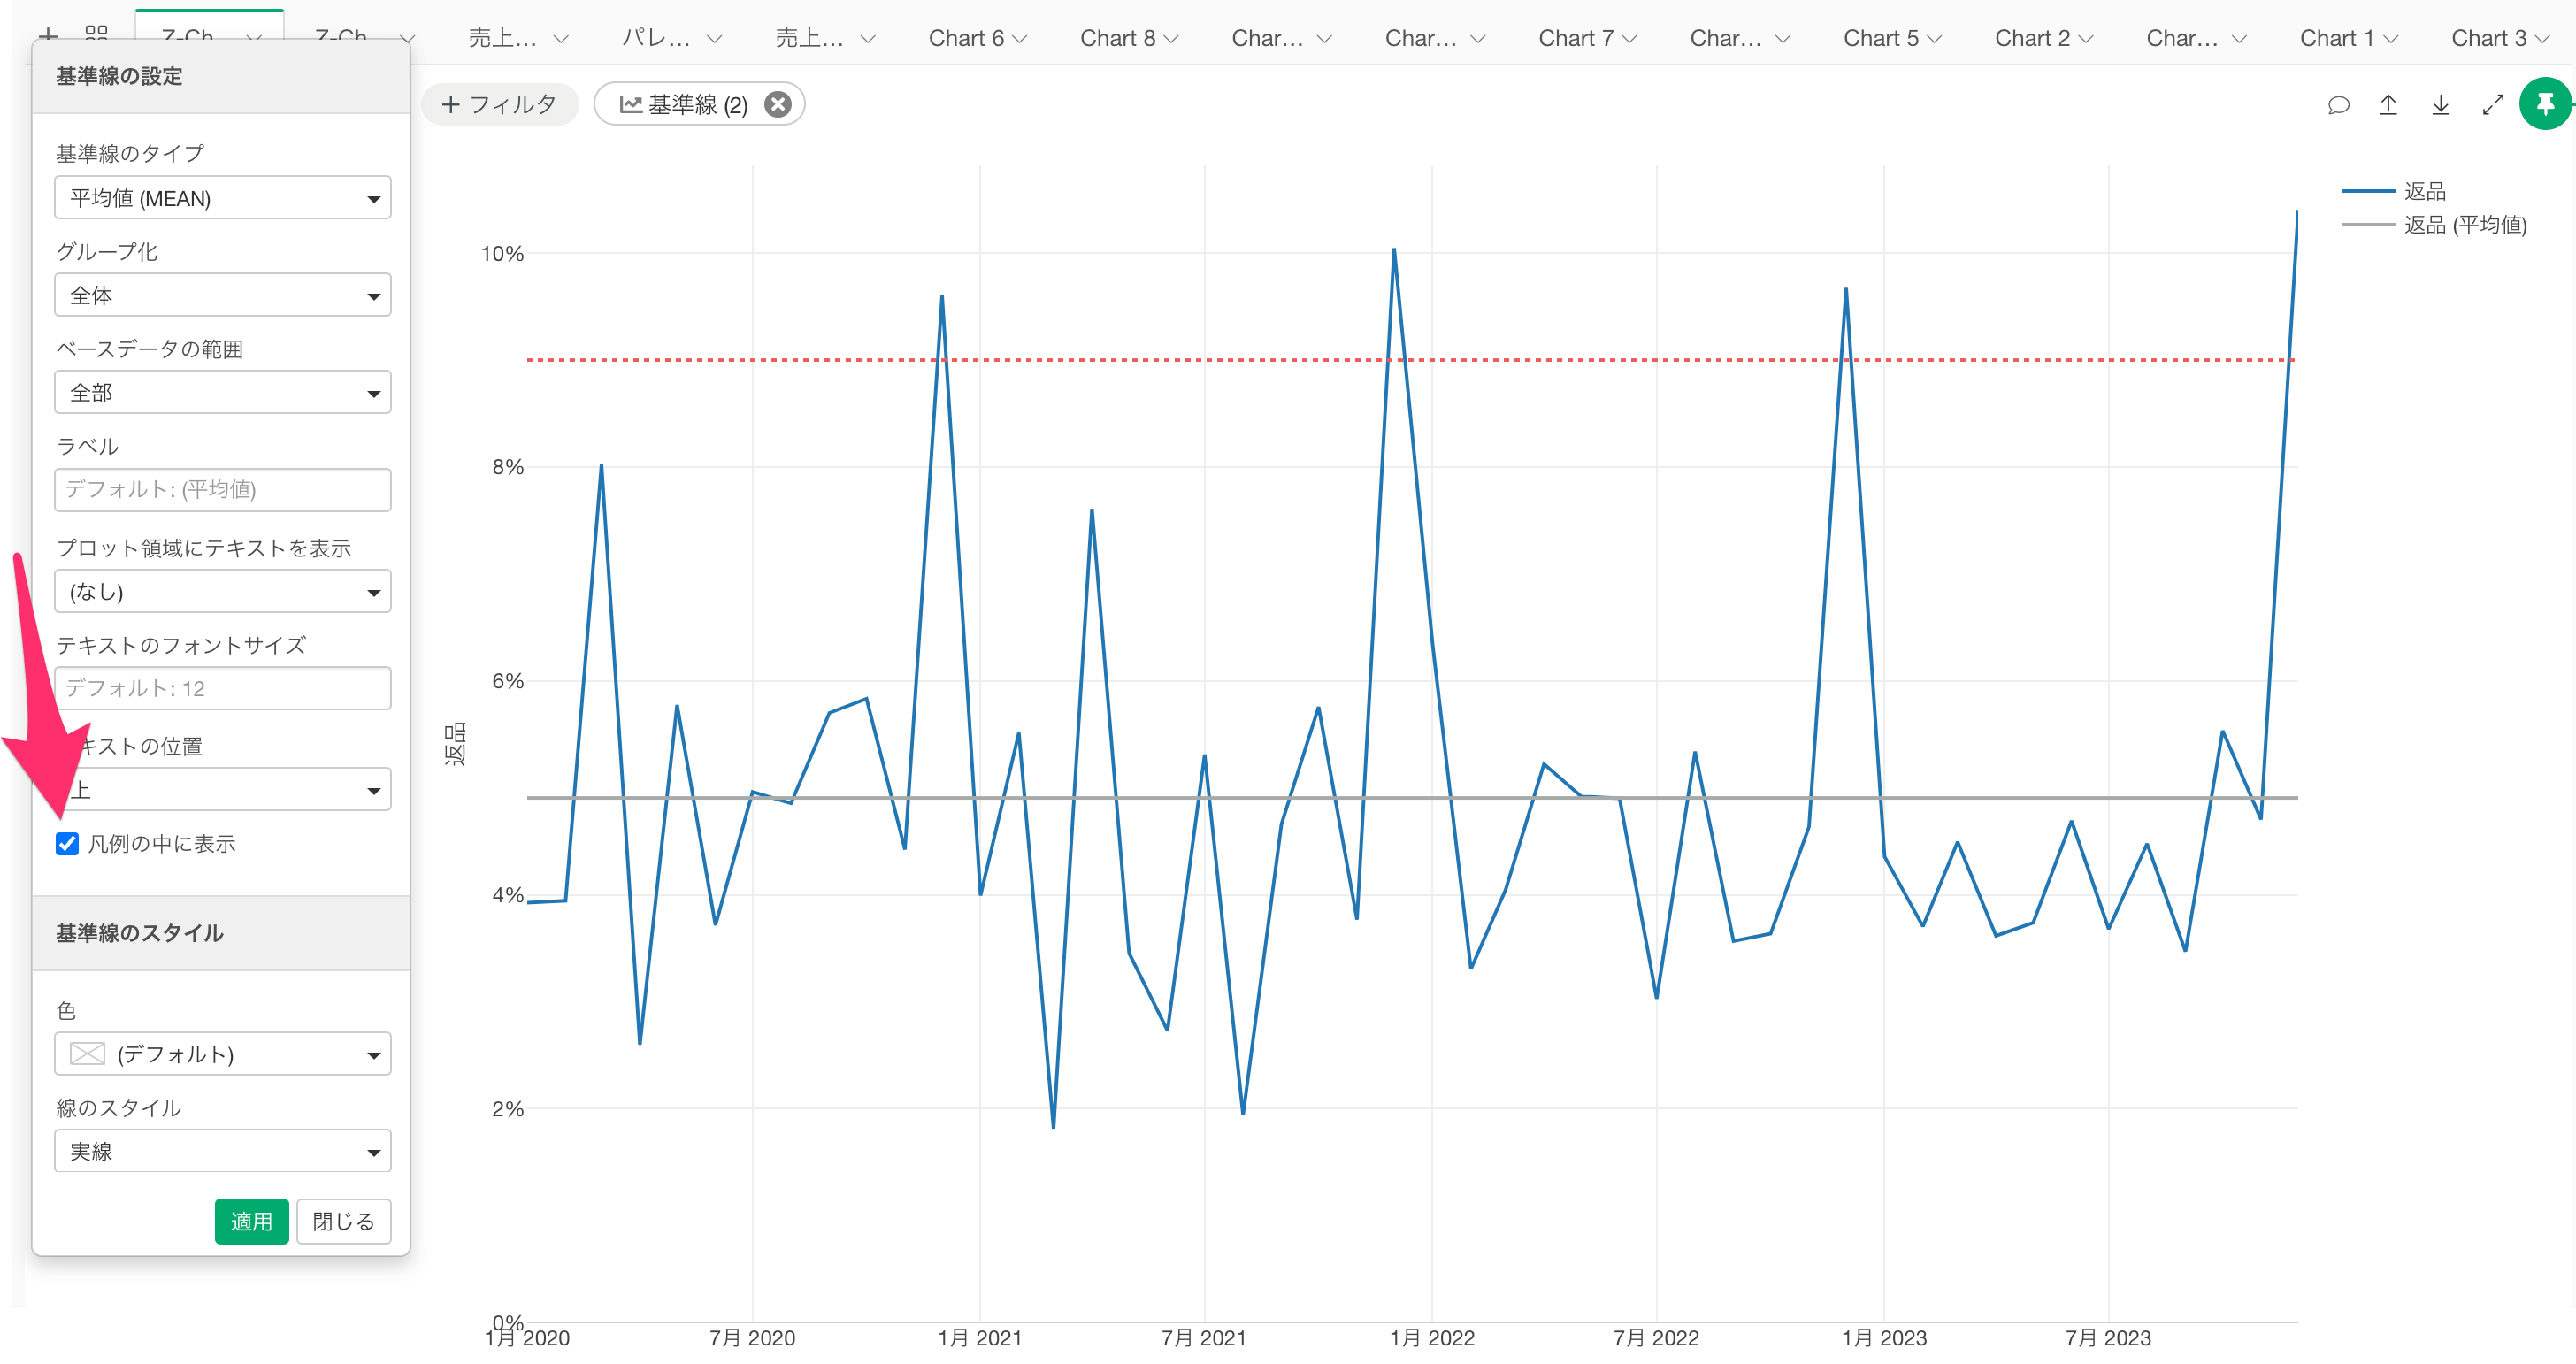
Task: Open the 基準線 (2) reference line chip
Action: coord(684,105)
